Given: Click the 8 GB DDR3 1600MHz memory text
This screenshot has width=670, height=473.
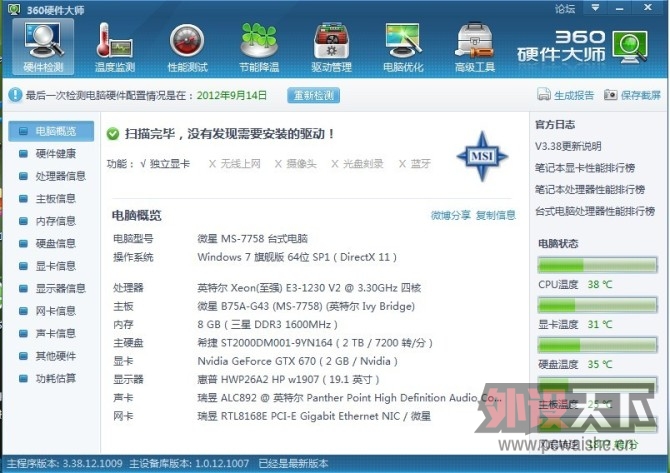Looking at the screenshot, I should coord(267,325).
